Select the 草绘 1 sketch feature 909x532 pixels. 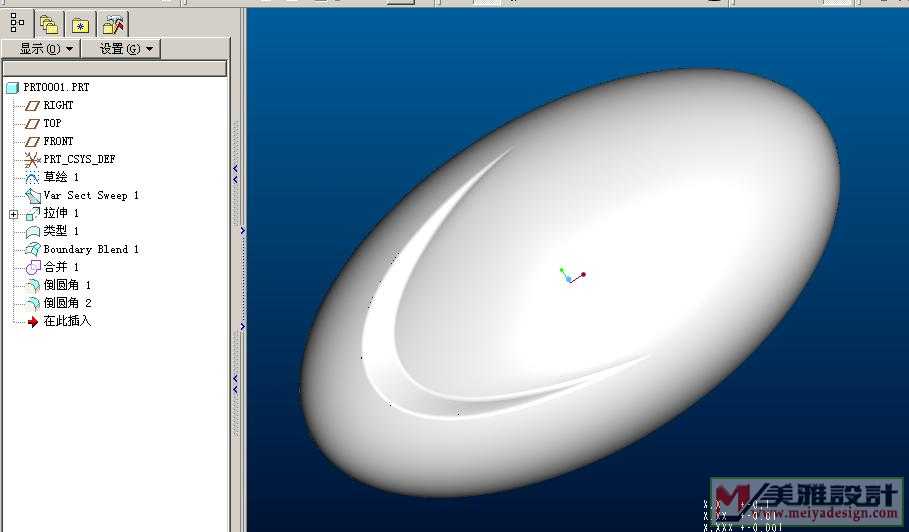pos(61,177)
